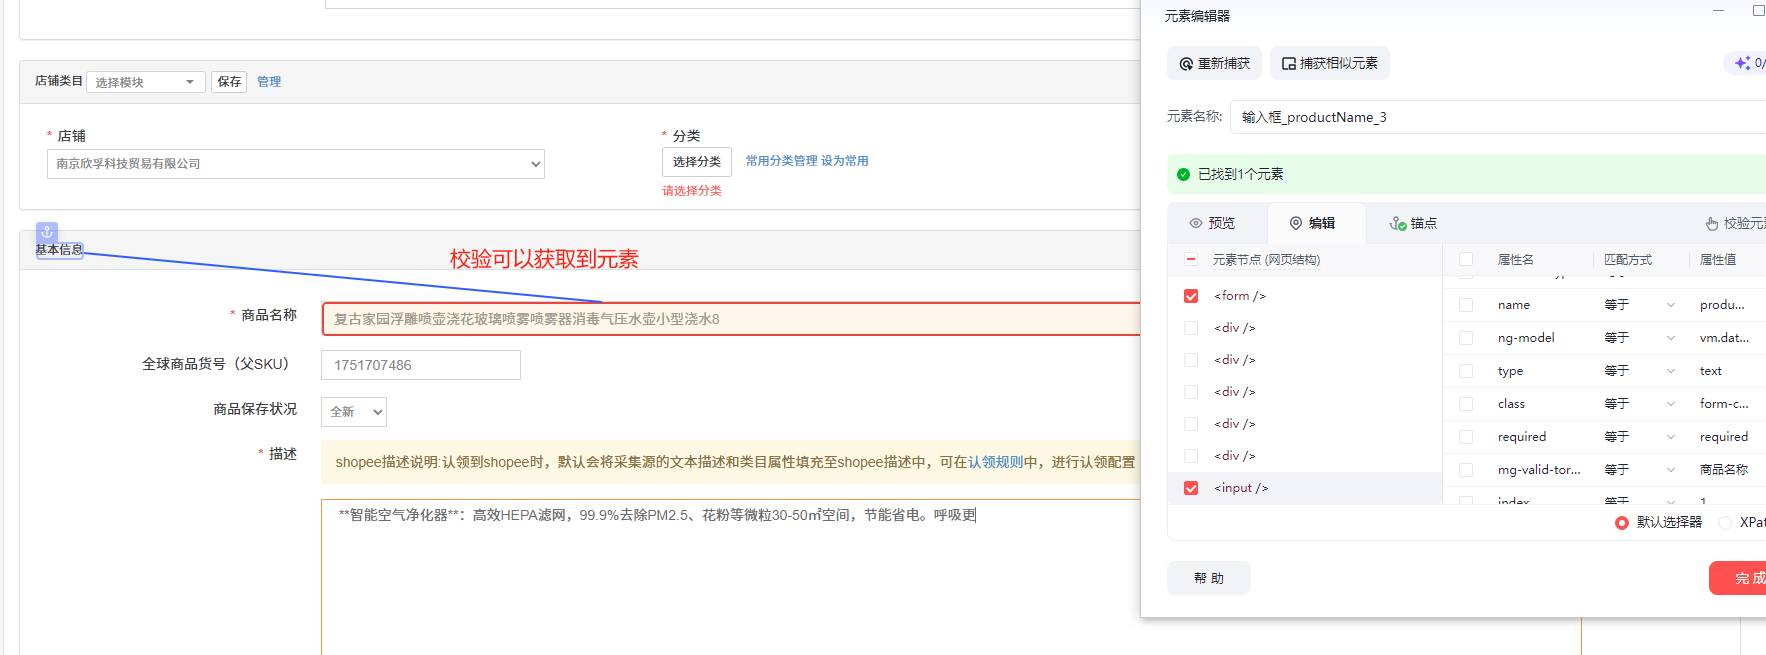Click the green success checkmark icon
The width and height of the screenshot is (1766, 655).
[x=1184, y=174]
